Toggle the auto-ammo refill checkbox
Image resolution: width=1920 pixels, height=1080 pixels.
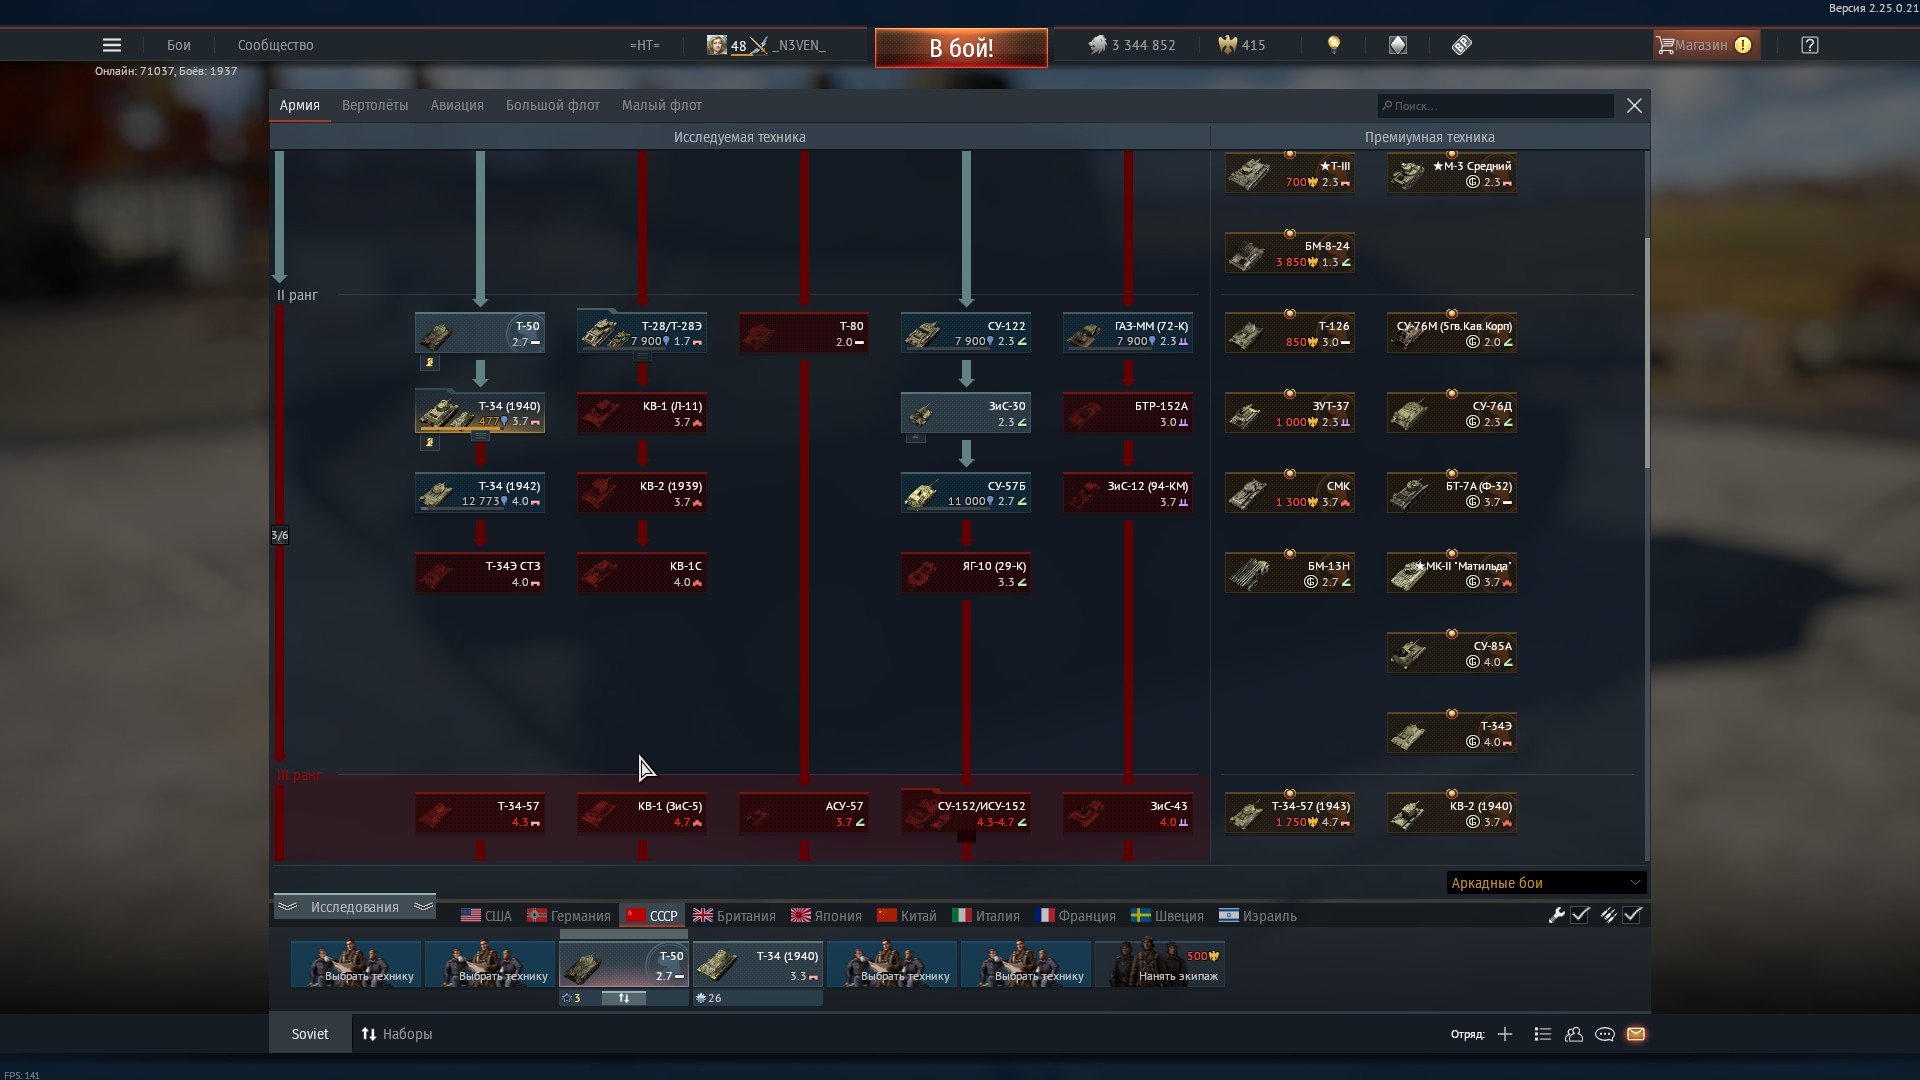(x=1632, y=915)
